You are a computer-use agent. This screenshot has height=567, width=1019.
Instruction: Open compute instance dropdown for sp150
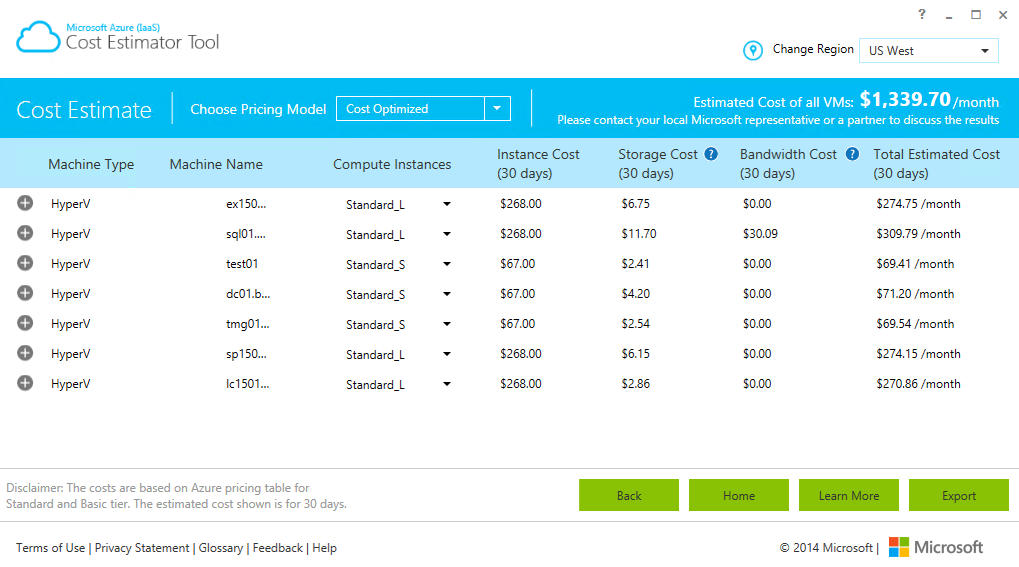click(446, 354)
